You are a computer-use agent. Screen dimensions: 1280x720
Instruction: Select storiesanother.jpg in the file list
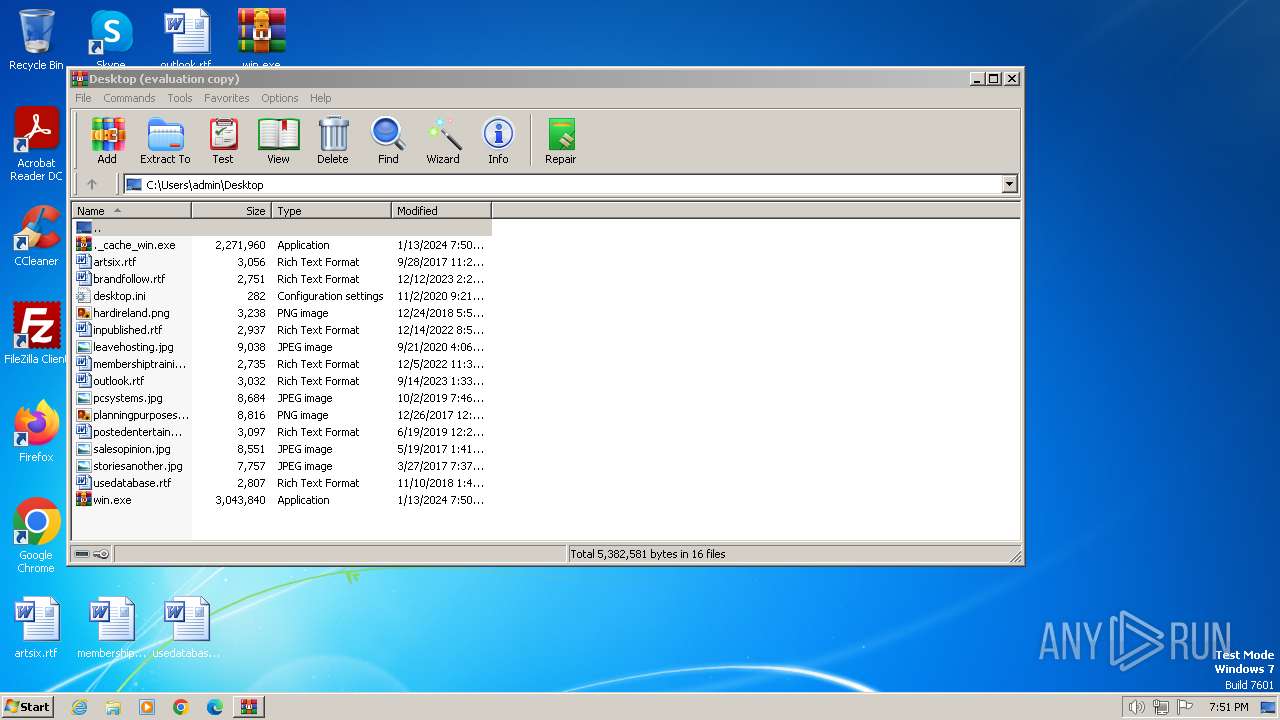click(282, 466)
